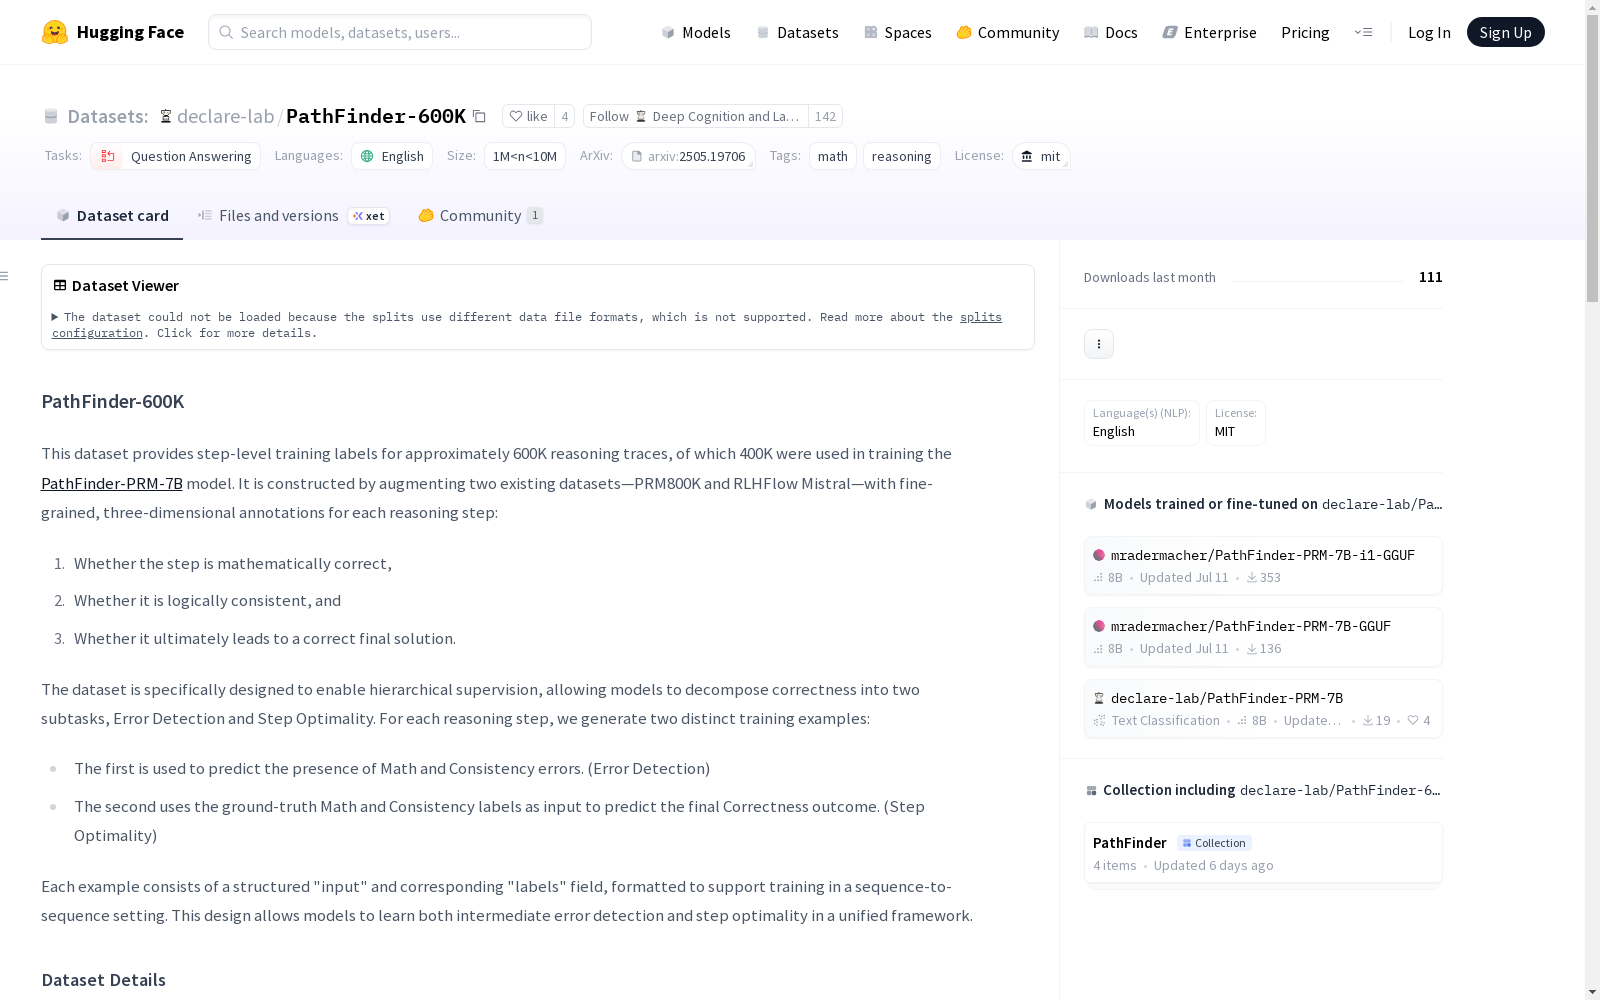Open the 142 followers count
Image resolution: width=1600 pixels, height=1000 pixels.
point(825,116)
